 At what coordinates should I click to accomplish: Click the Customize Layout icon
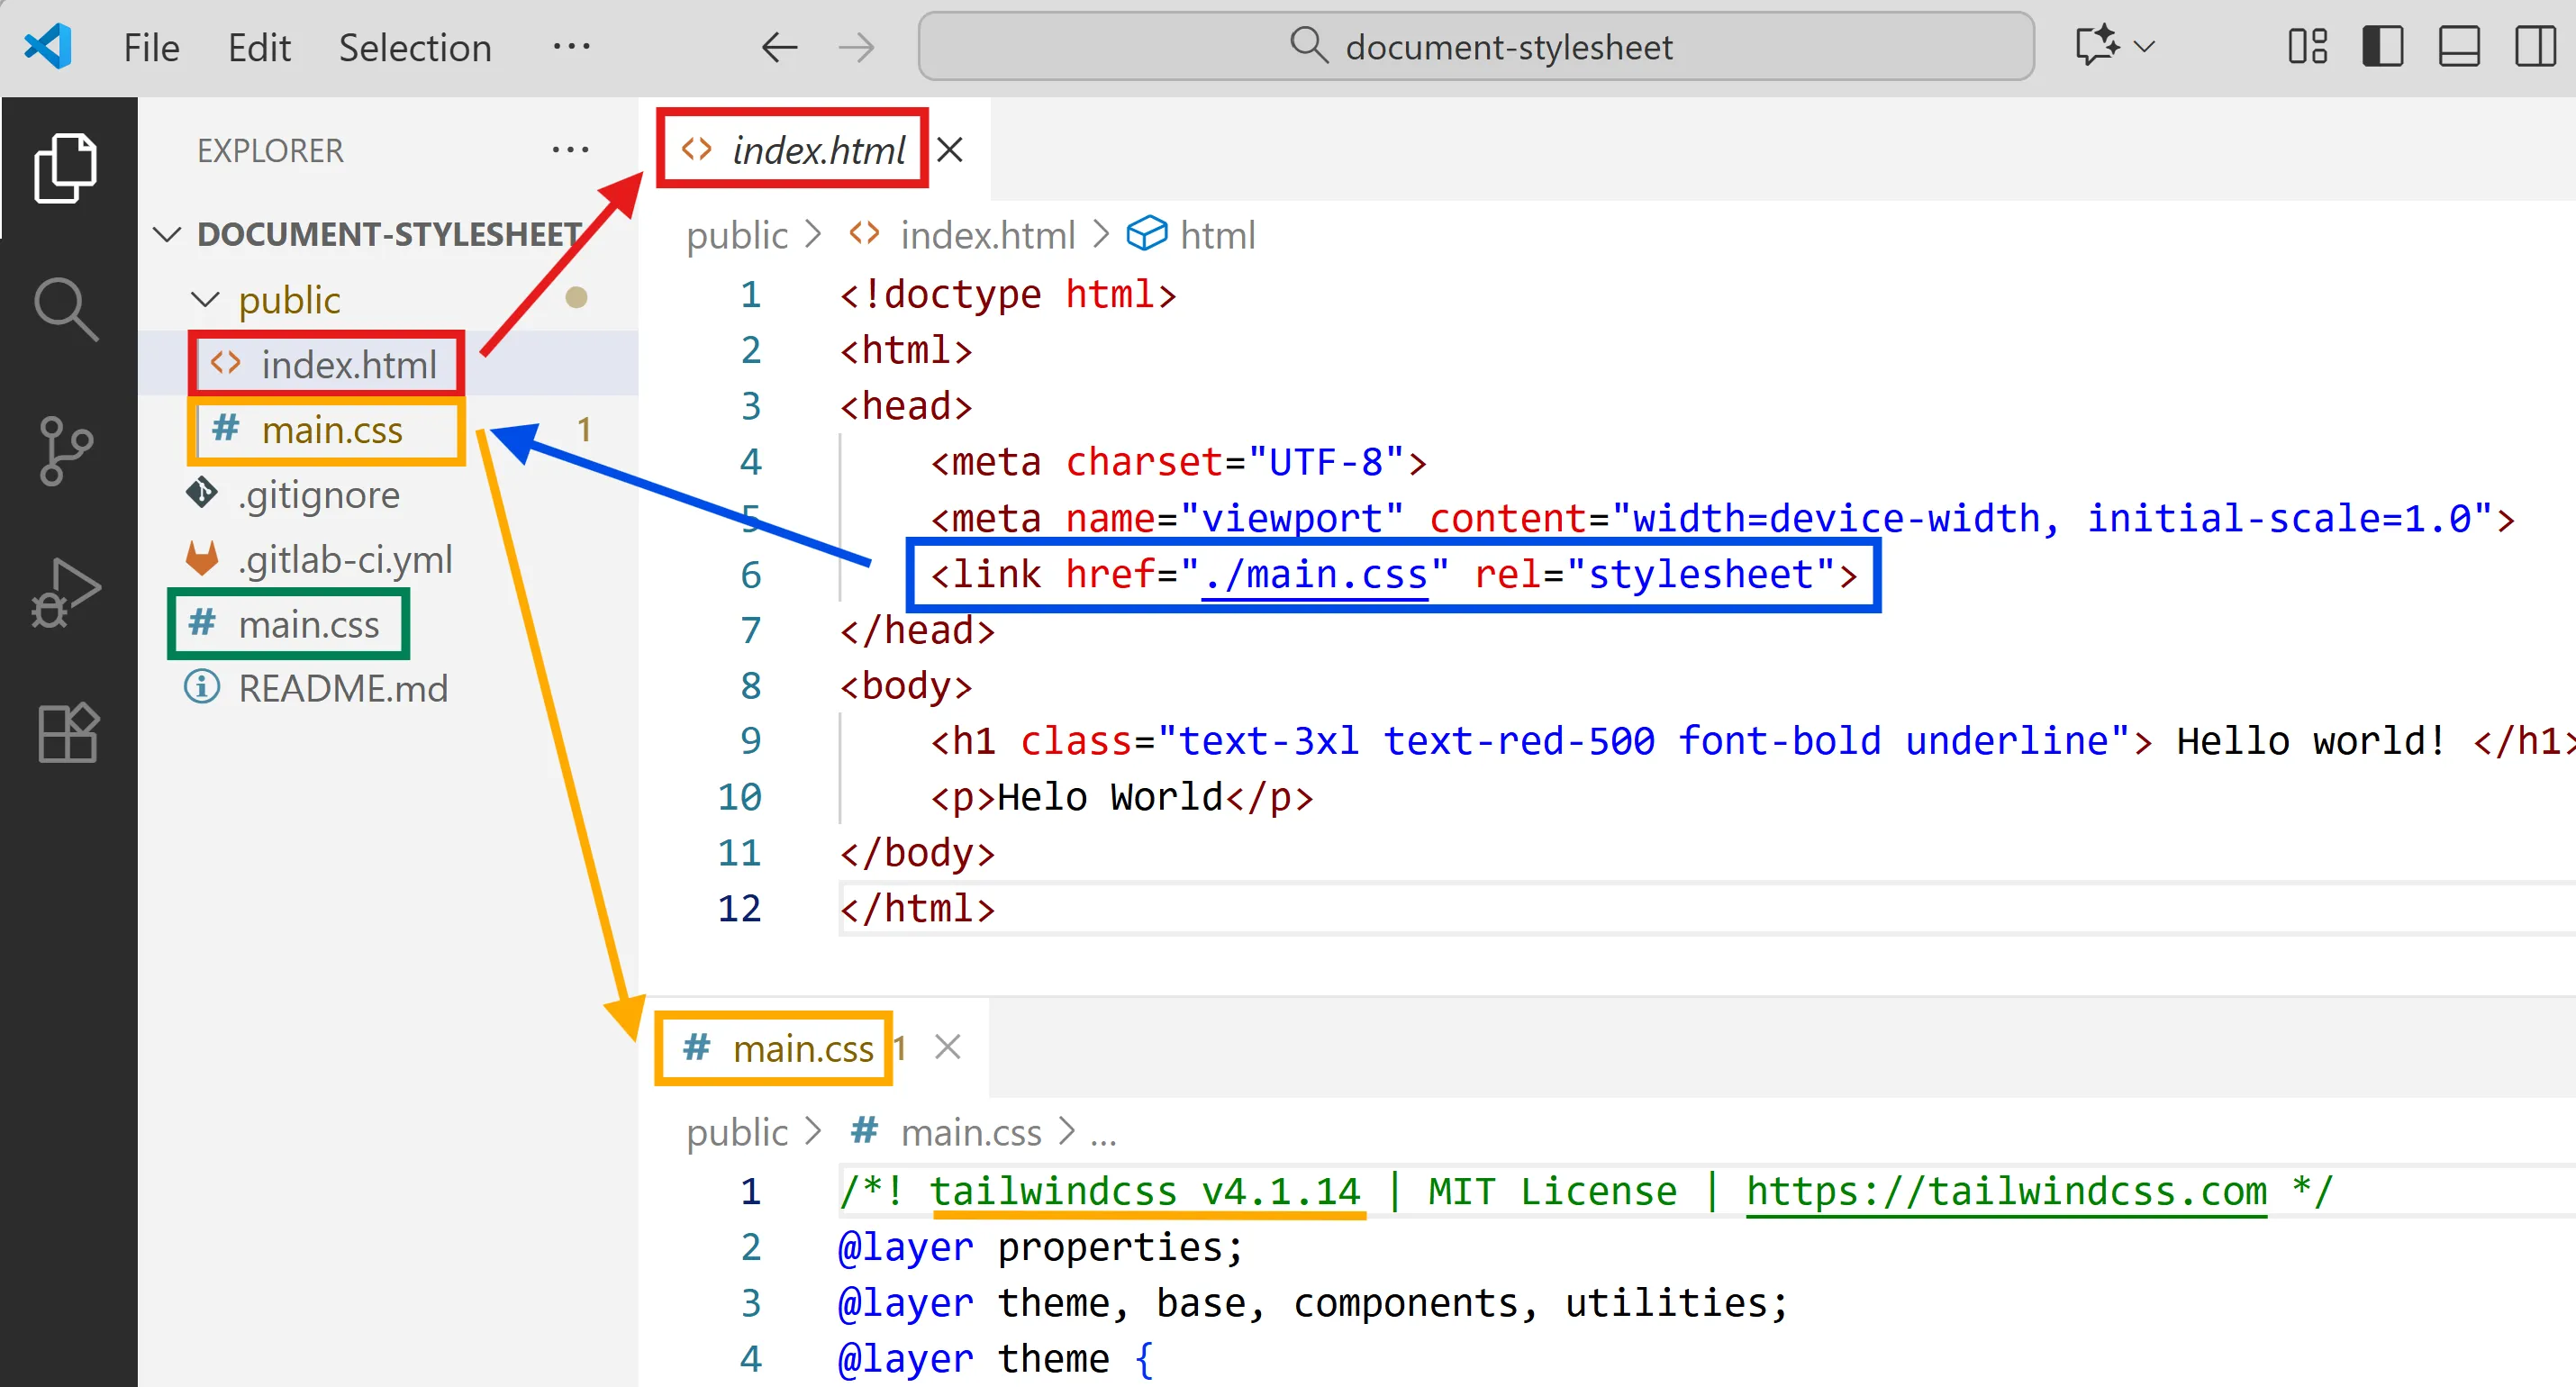[2307, 46]
